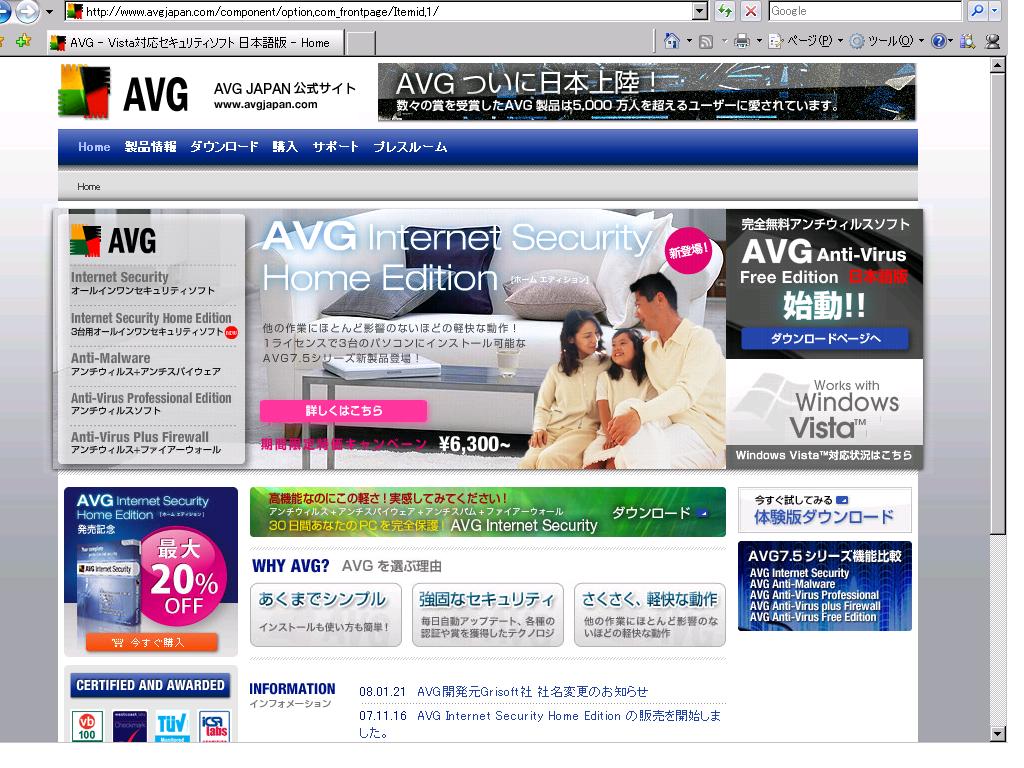Expand the Print dropdown arrow
Viewport: 1024px width, 768px height.
759,41
